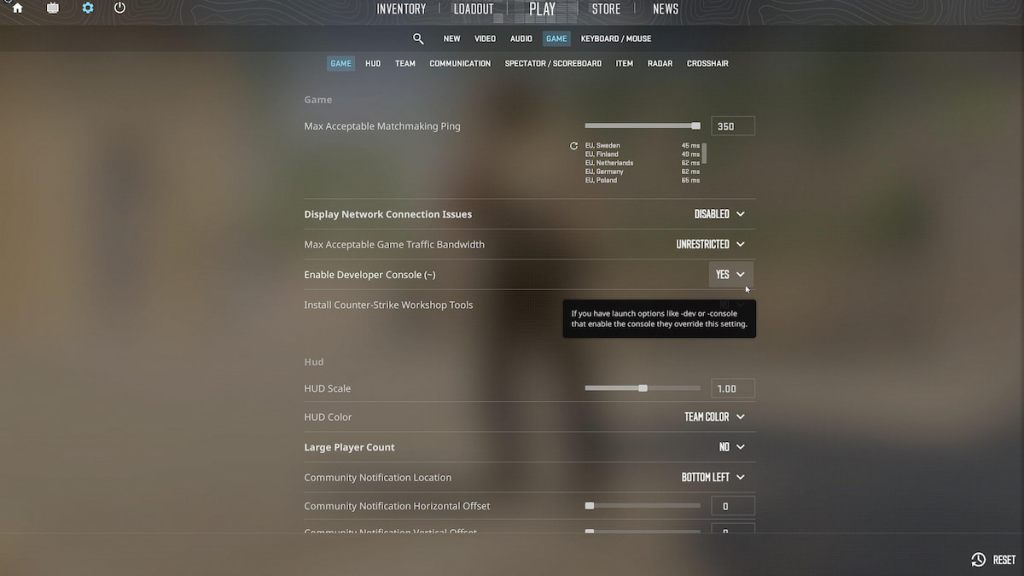Expand the Large Player Count dropdown
The image size is (1024, 576).
pyautogui.click(x=731, y=447)
